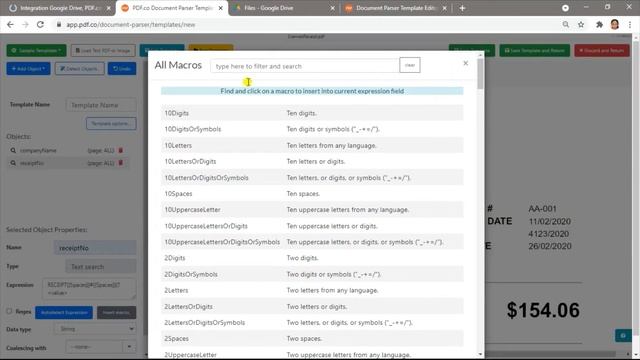Go back in browser history

[x=11, y=24]
